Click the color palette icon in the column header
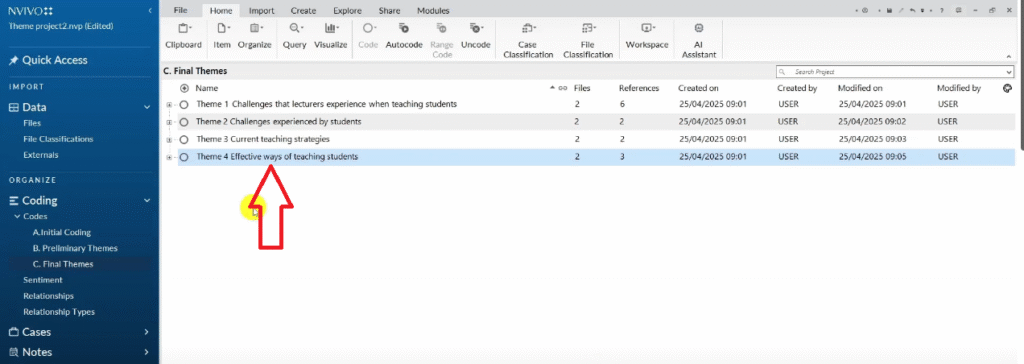 1007,88
